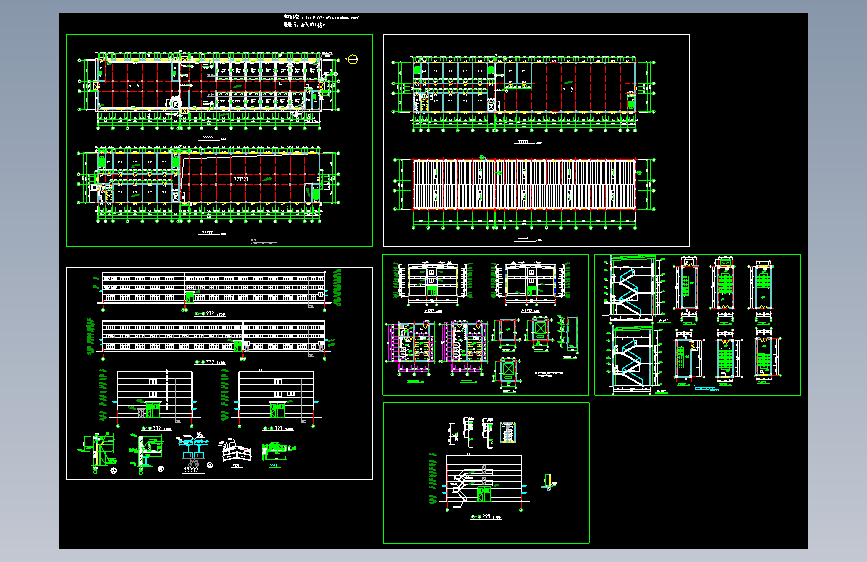
Task: Click the small yellow-framed schedule table detail
Action: coord(508,432)
